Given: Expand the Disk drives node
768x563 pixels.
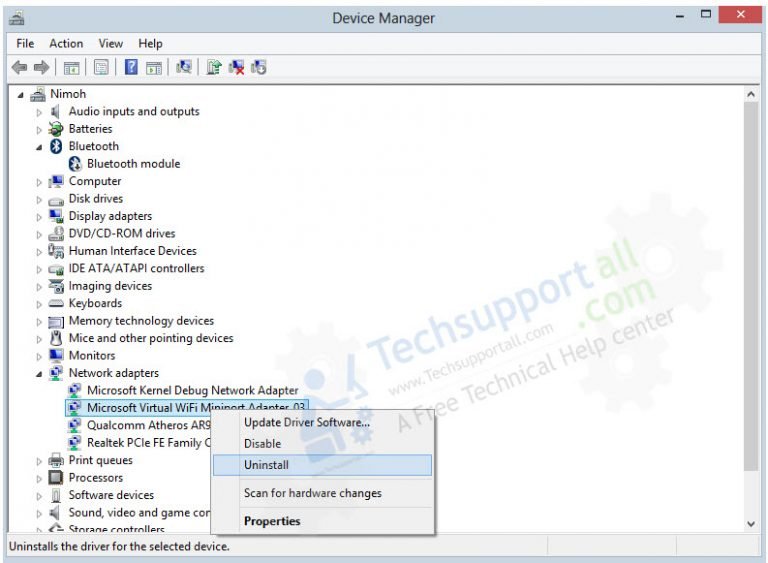Looking at the screenshot, I should [x=39, y=199].
